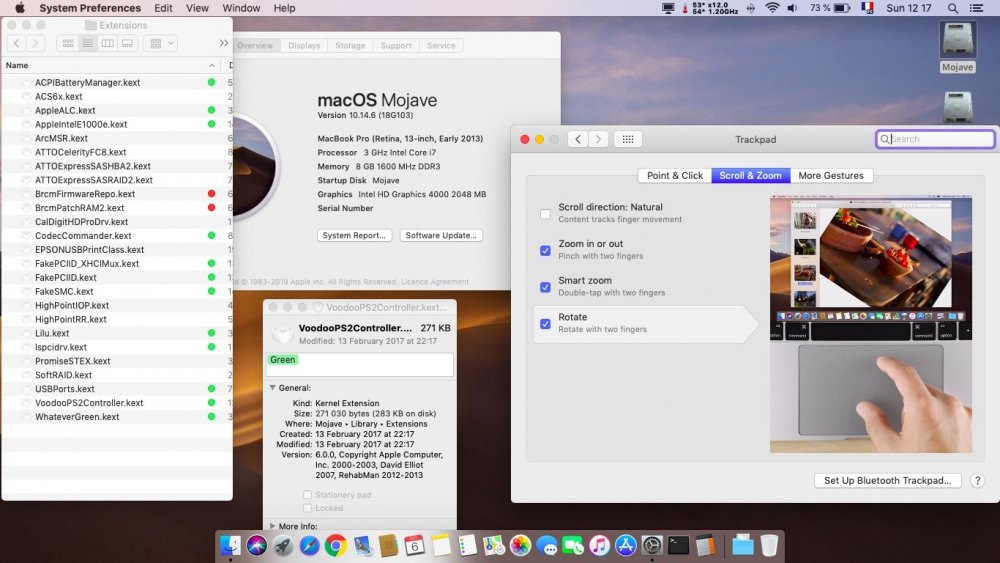The image size is (1000, 563).
Task: Switch to the More Gestures tab
Action: click(x=831, y=175)
